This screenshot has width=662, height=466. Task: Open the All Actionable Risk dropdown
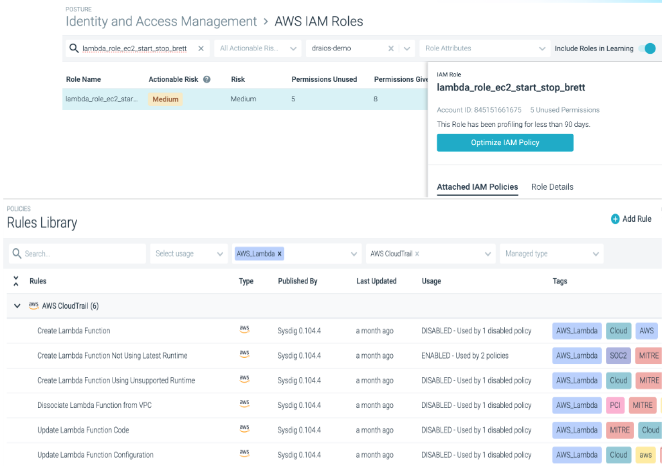[258, 49]
